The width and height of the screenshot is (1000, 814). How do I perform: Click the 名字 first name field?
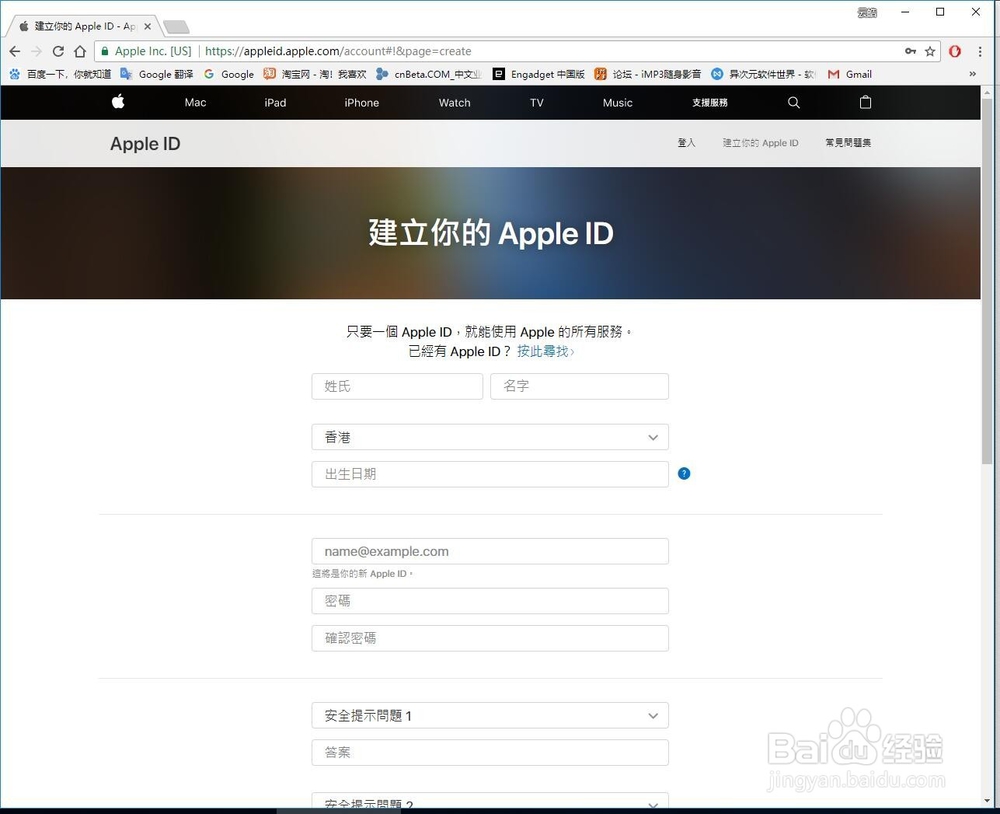click(x=579, y=386)
